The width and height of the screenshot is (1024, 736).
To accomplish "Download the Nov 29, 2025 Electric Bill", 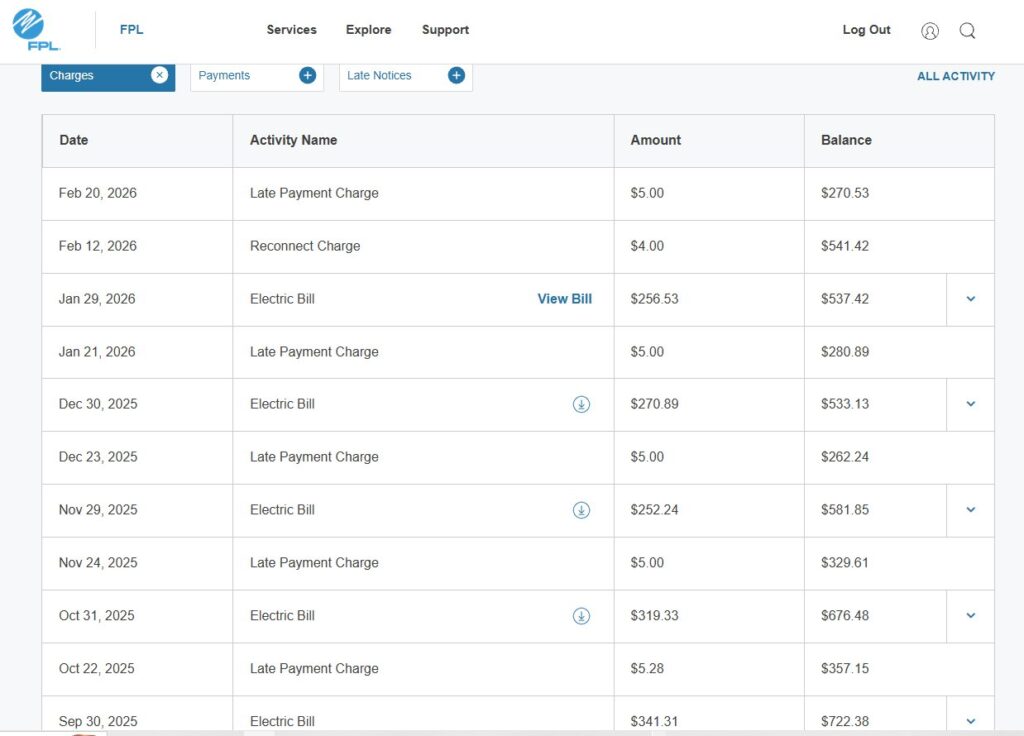I will coord(581,510).
